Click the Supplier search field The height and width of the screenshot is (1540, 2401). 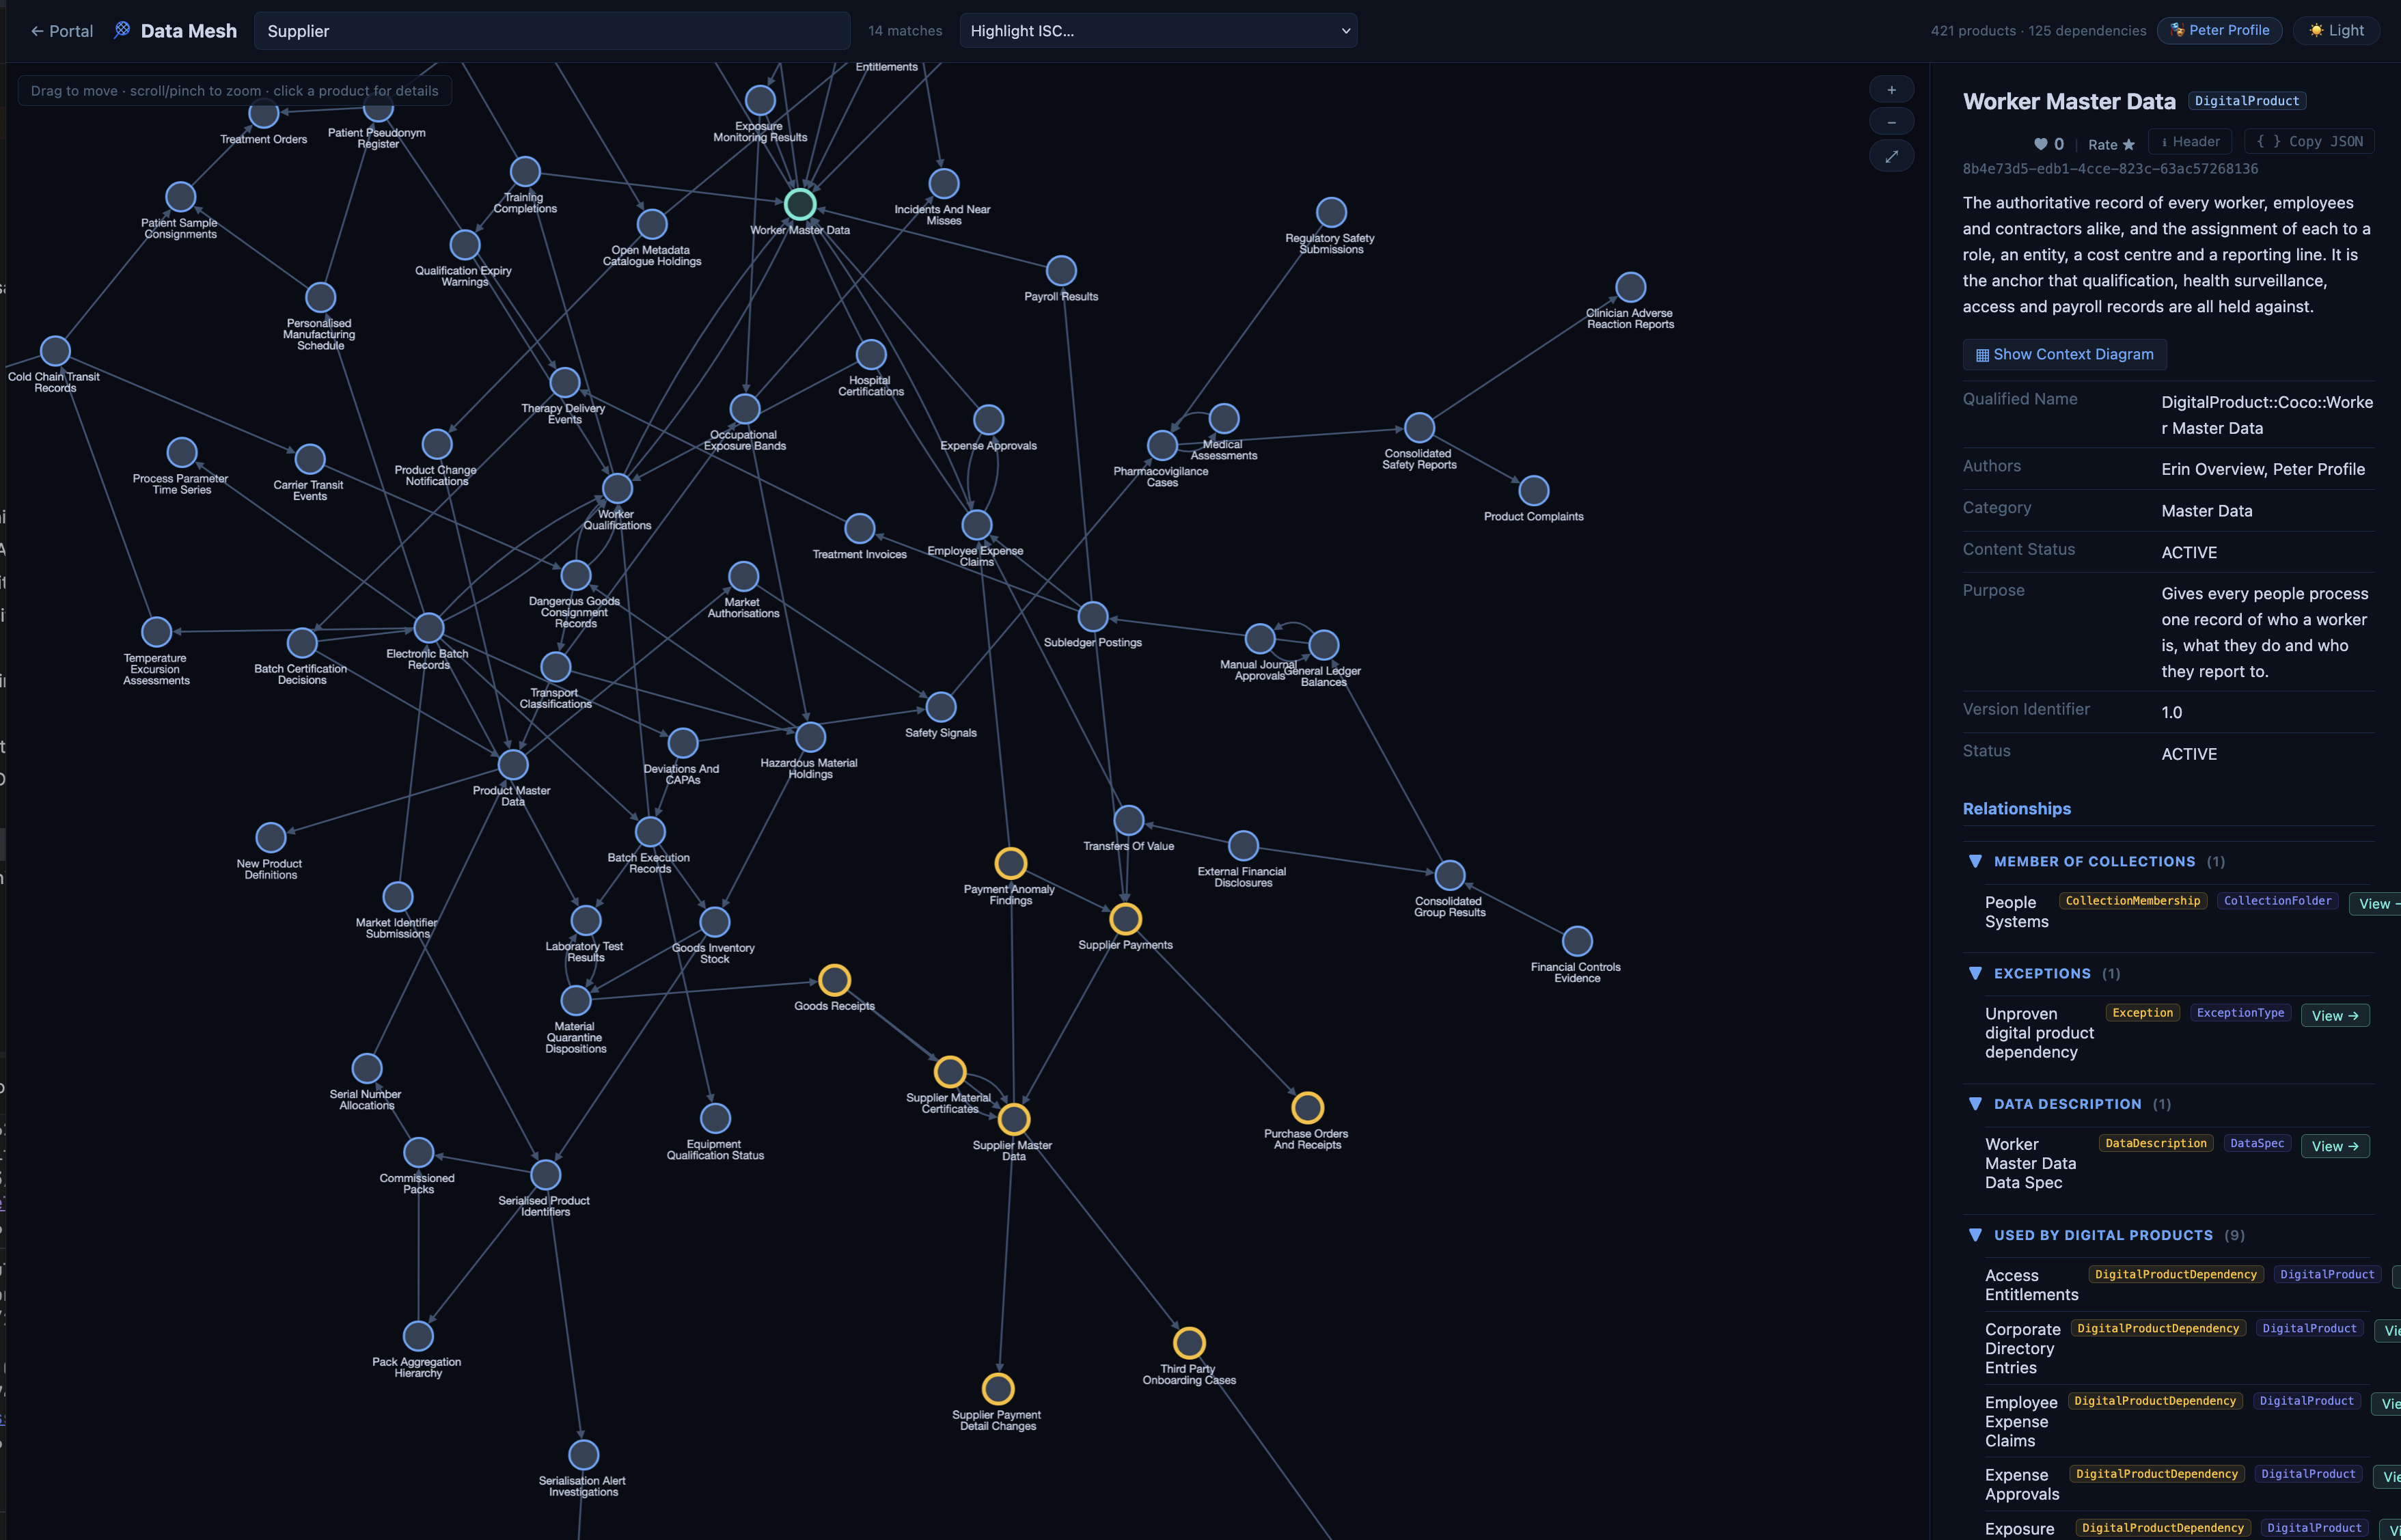(552, 31)
